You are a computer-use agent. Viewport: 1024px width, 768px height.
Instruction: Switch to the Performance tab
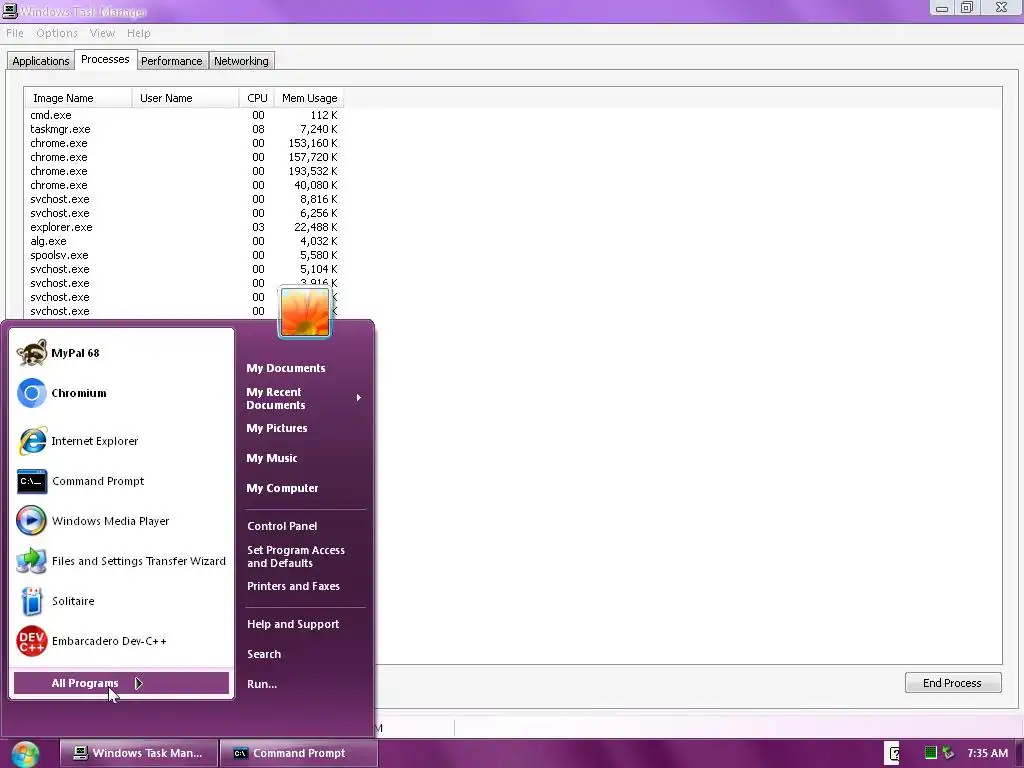[x=172, y=61]
